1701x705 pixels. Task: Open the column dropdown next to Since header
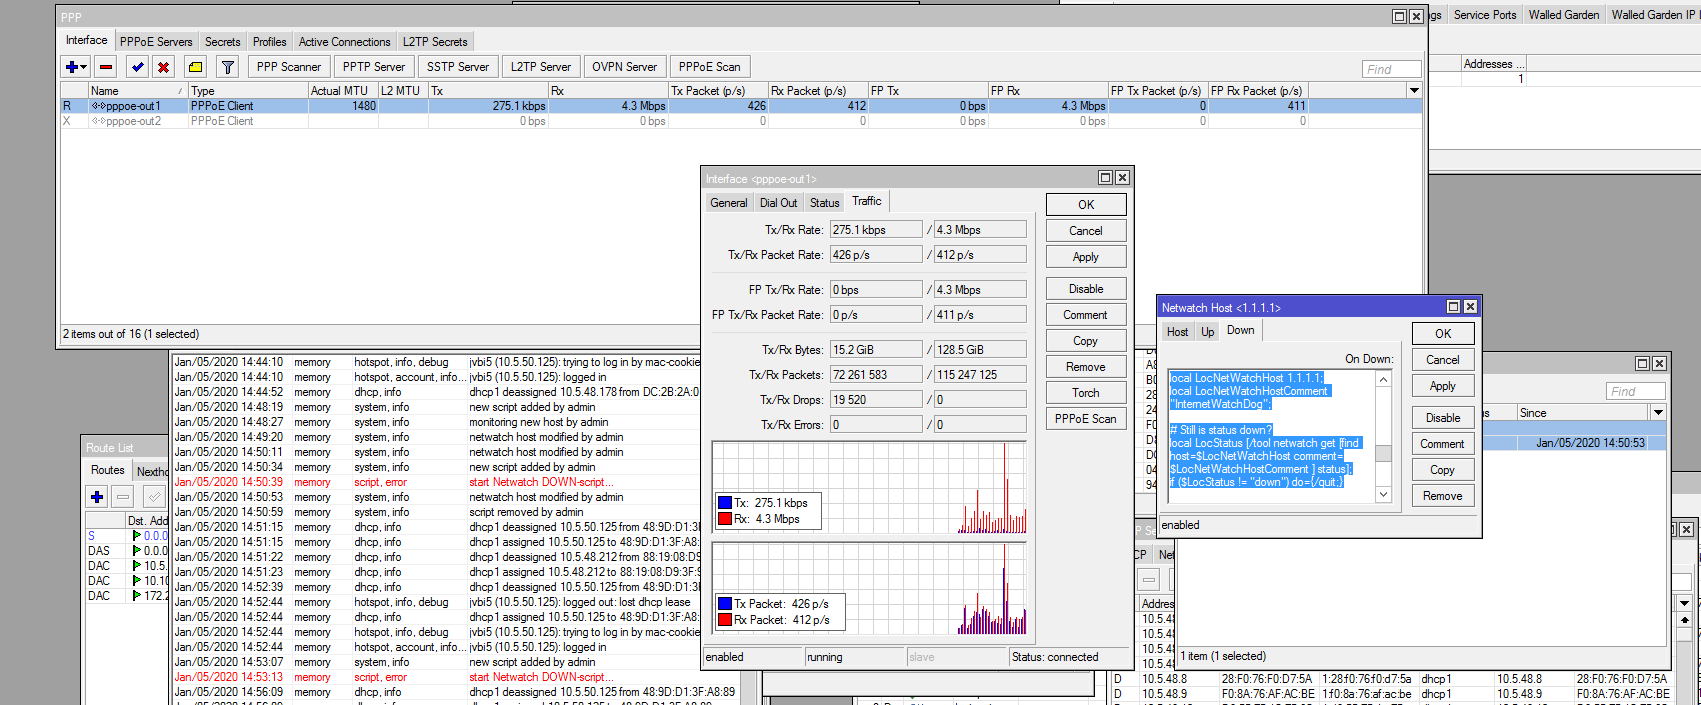[1658, 412]
